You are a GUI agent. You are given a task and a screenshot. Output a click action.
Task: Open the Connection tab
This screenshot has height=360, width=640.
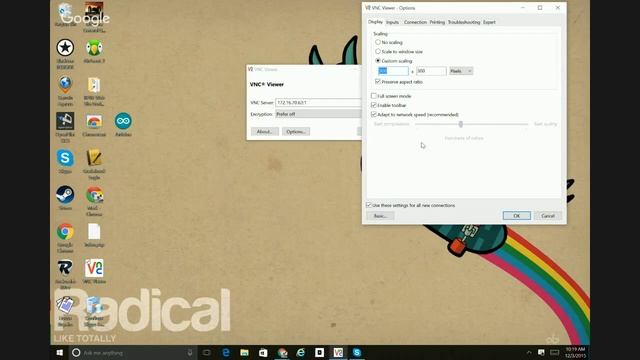tap(415, 22)
